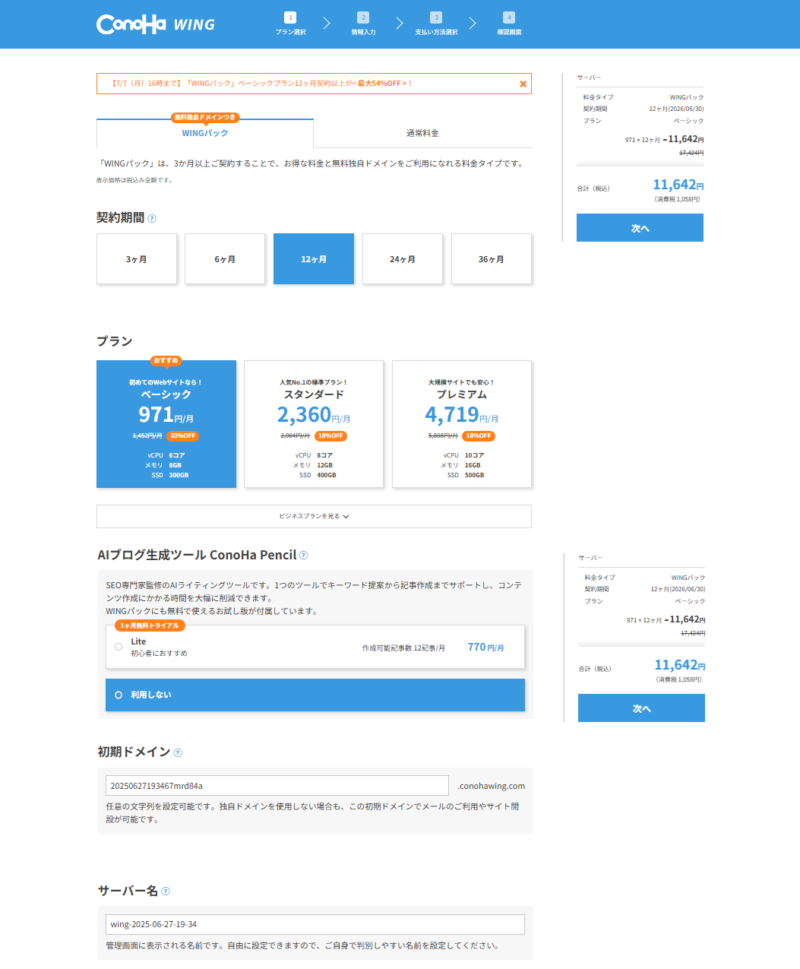Click the 33%OFF badge on ベーシック
The image size is (800, 969).
tap(182, 436)
